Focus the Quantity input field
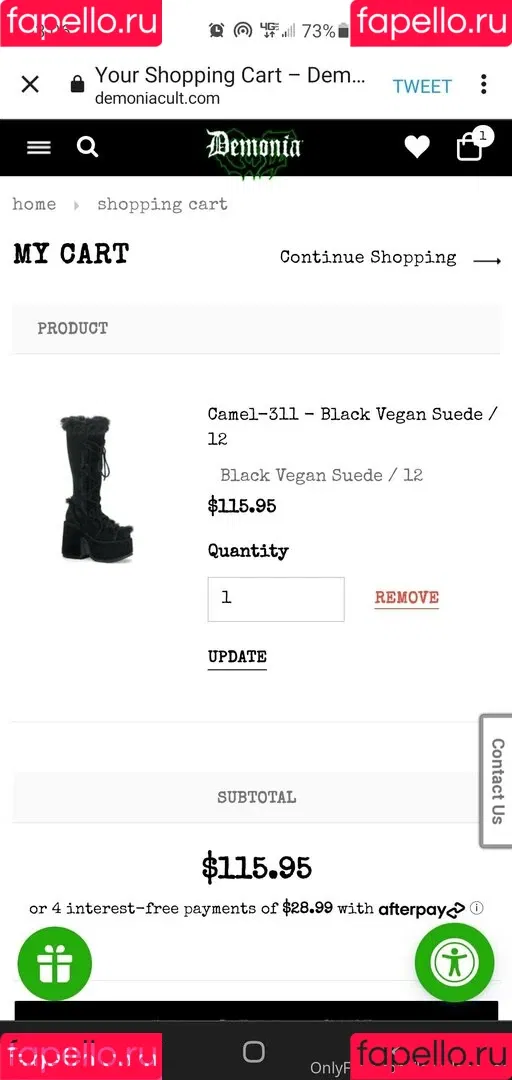512x1080 pixels. (276, 599)
